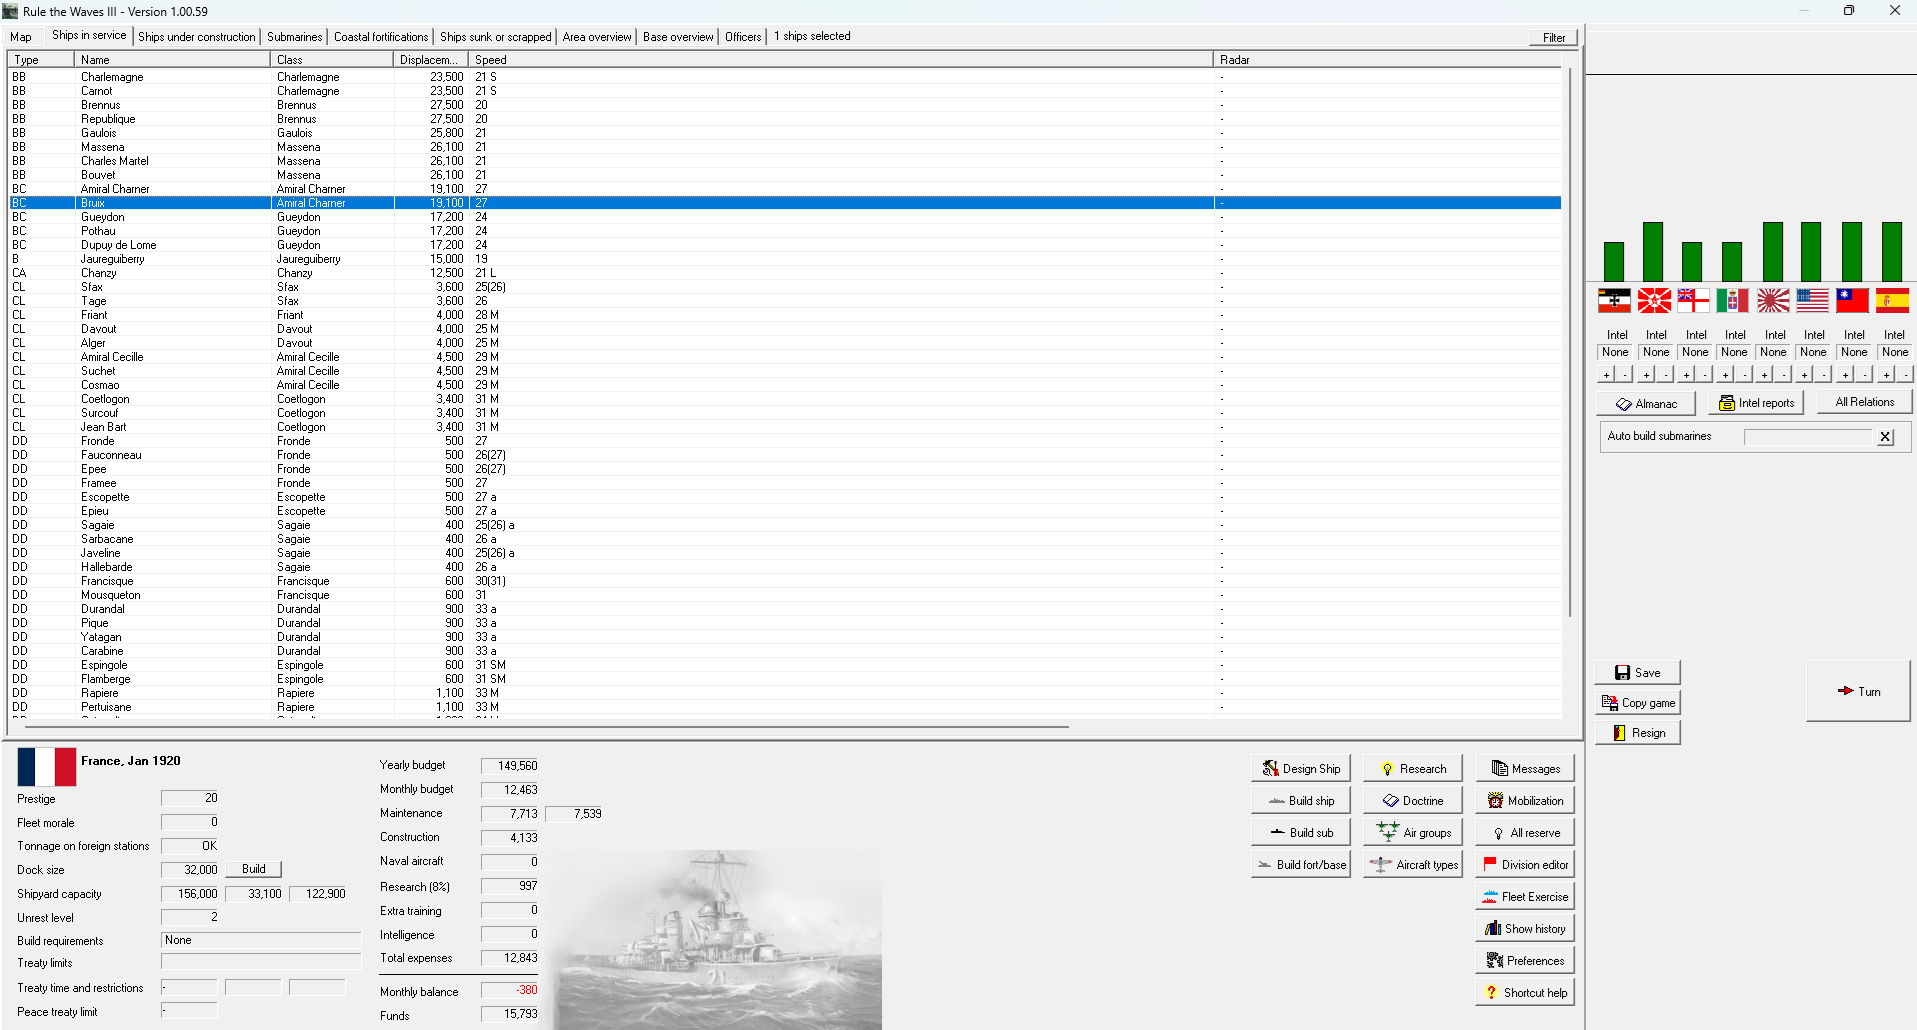Click the Spanish flag
The height and width of the screenshot is (1030, 1917).
(x=1892, y=300)
